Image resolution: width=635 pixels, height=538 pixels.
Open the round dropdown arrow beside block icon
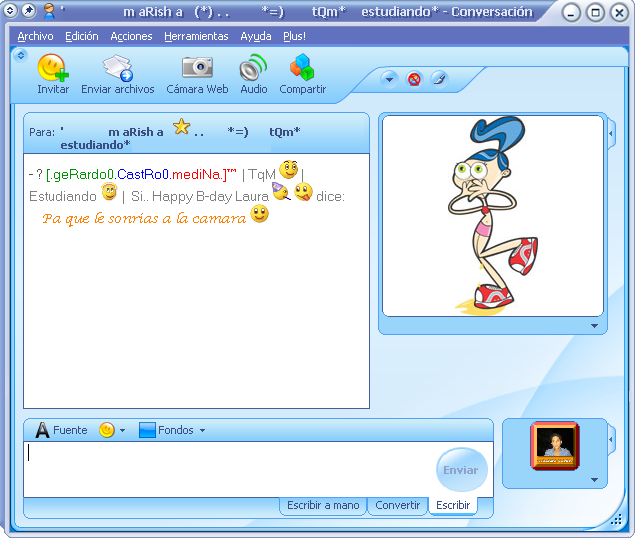click(x=389, y=79)
